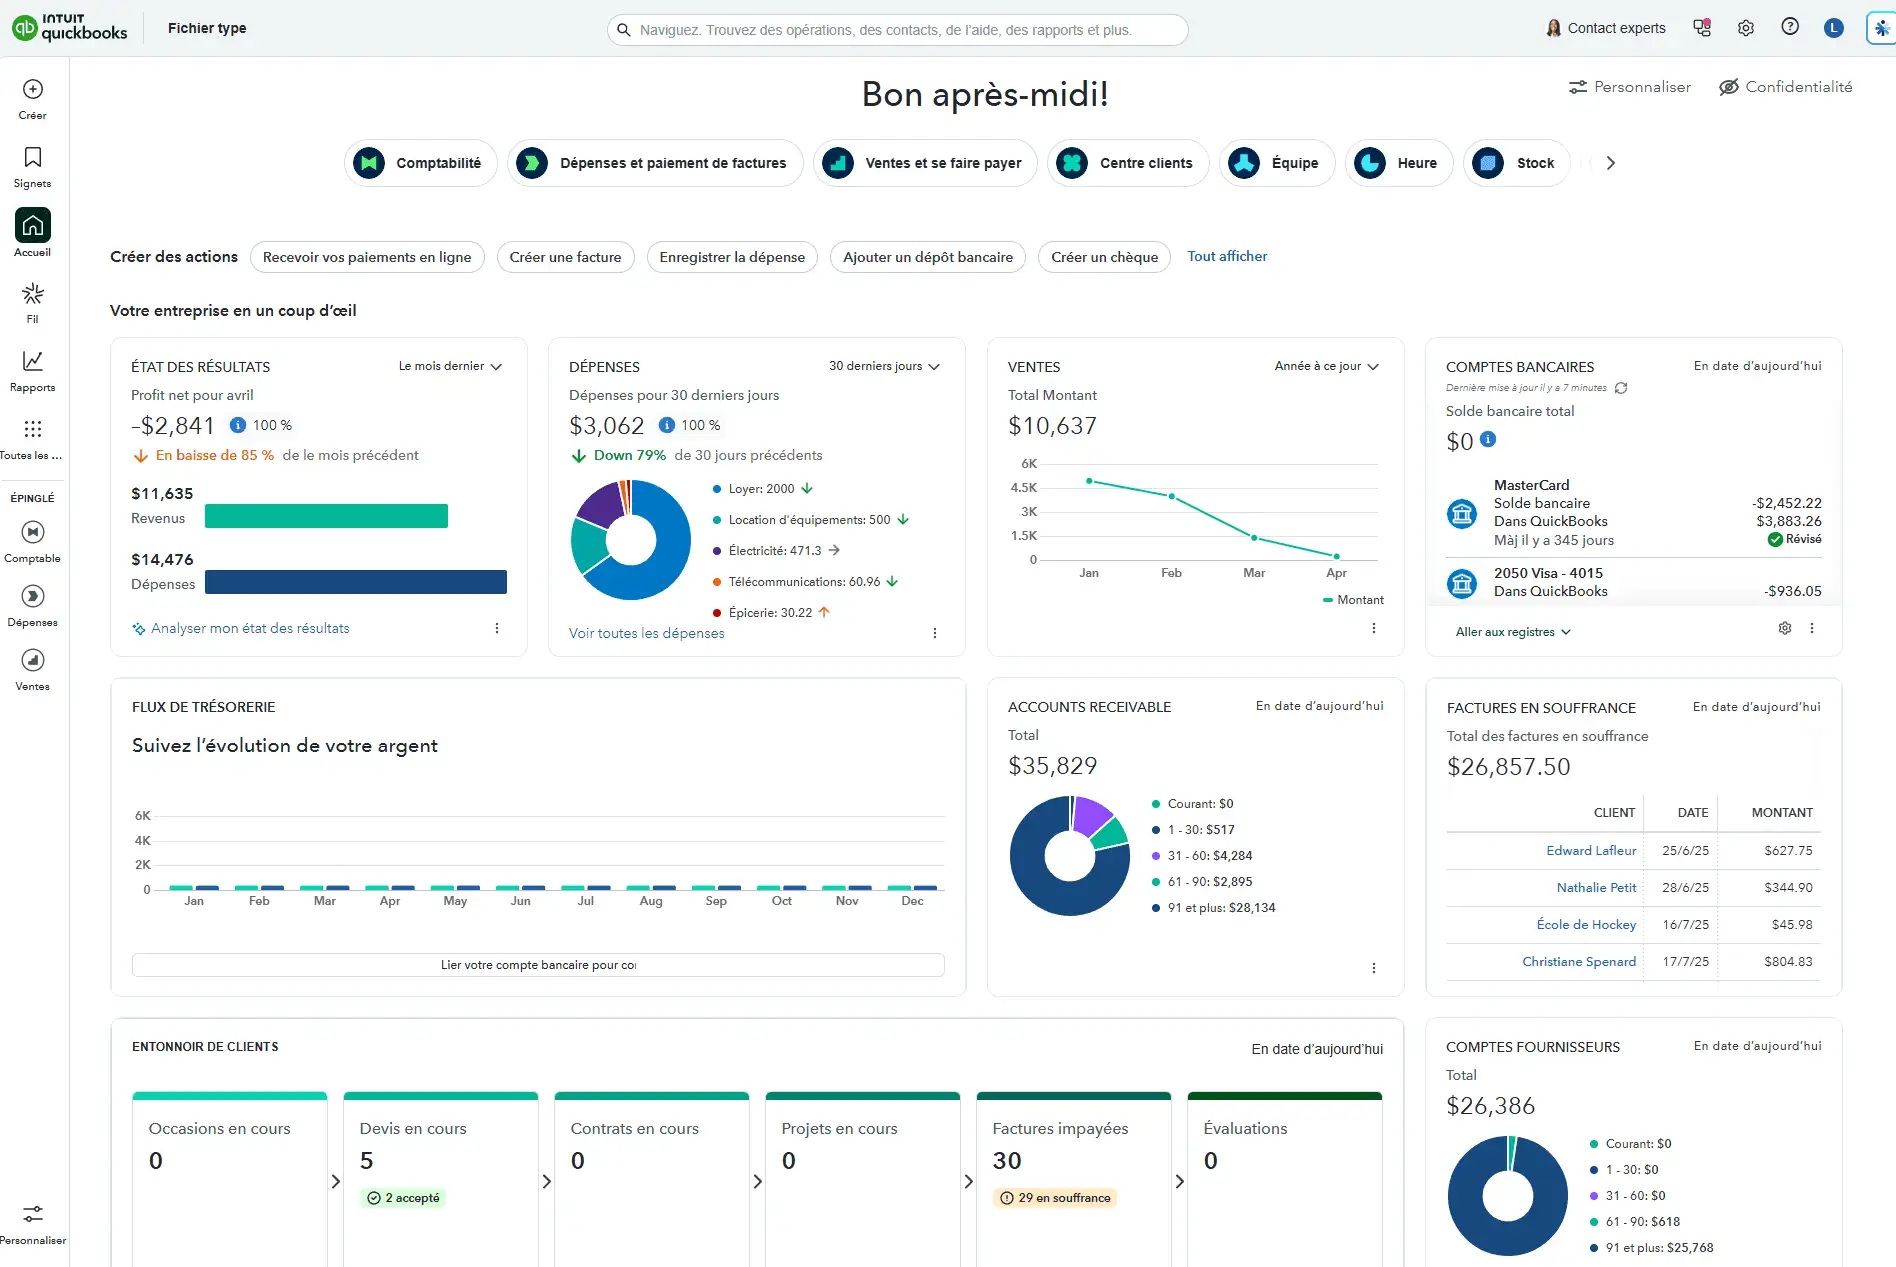Click the green Revenus bar
The width and height of the screenshot is (1896, 1267).
pos(326,516)
